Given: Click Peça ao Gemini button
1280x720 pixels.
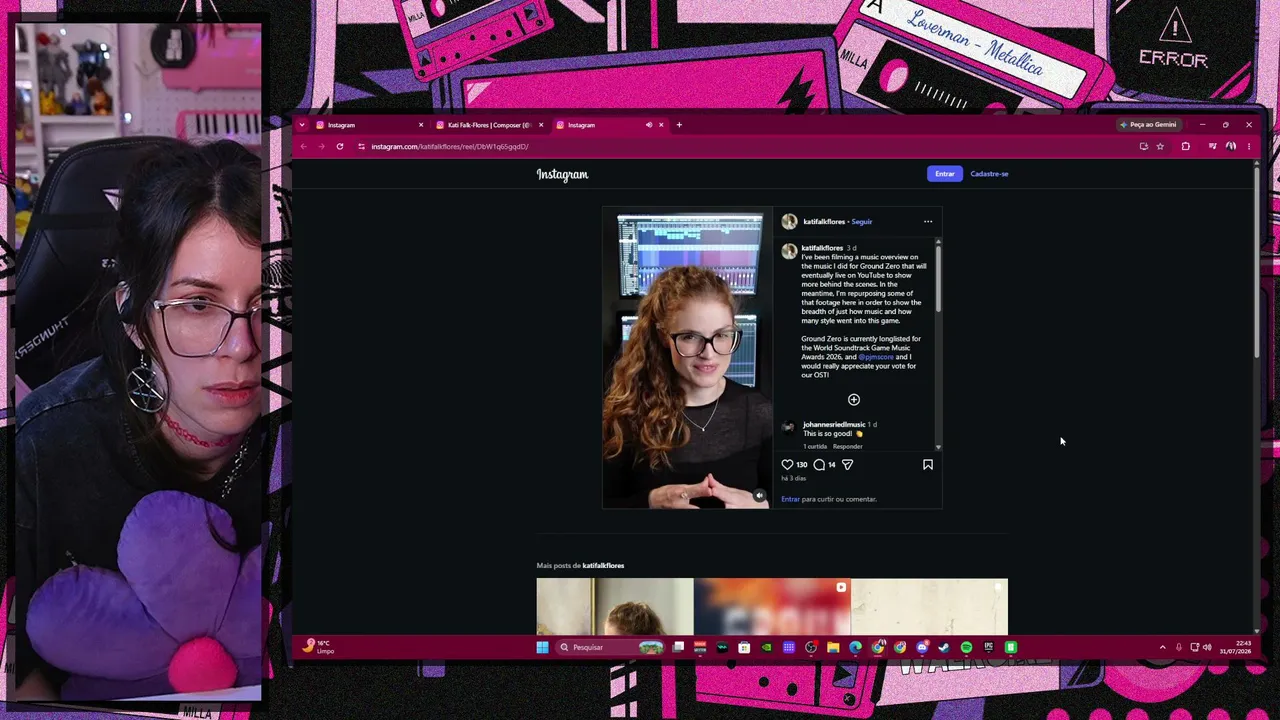Looking at the screenshot, I should coord(1148,125).
